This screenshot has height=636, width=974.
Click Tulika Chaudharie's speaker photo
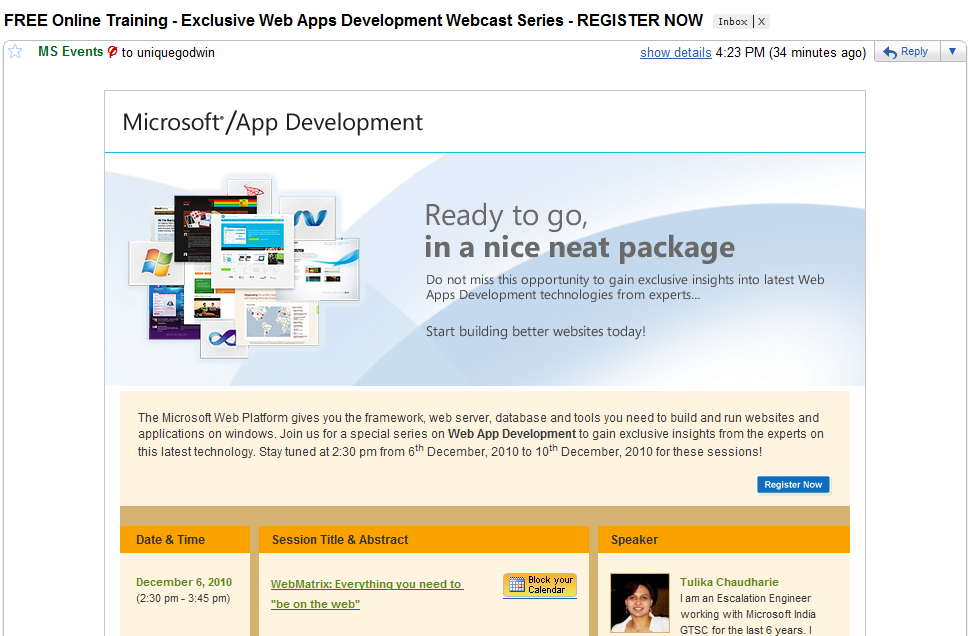click(640, 602)
